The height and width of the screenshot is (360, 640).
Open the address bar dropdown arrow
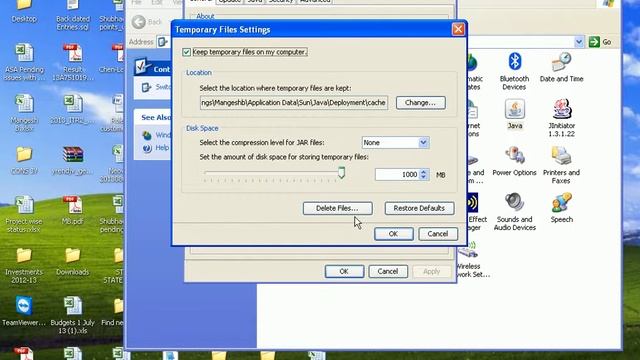coord(579,42)
